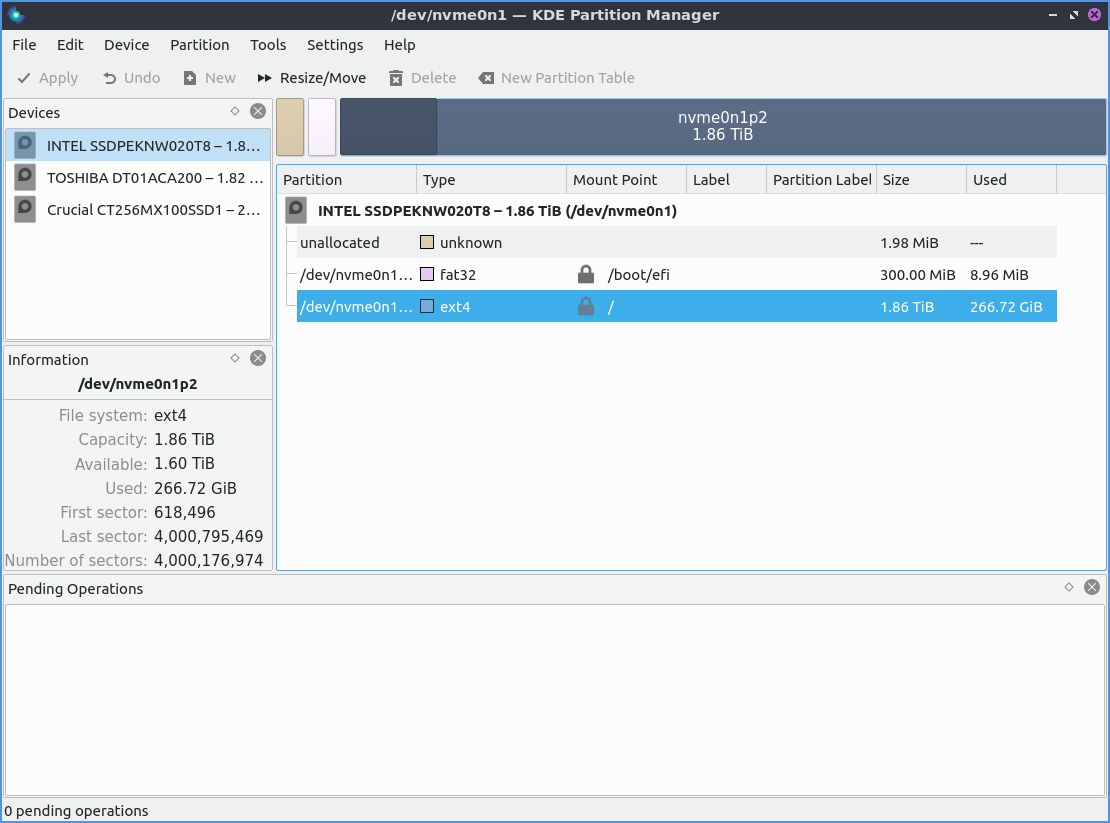Select the Crucial CT256MX100SSD1 device icon

point(25,210)
